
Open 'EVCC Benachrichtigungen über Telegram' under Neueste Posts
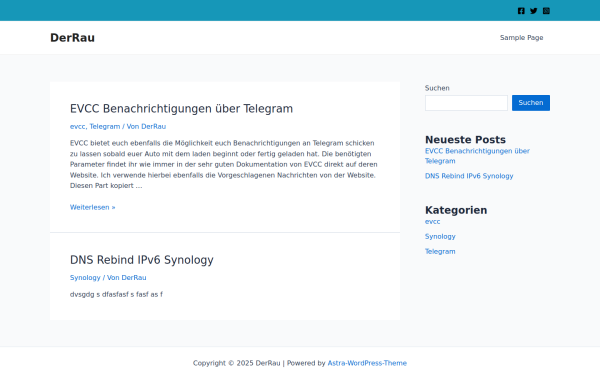[477, 156]
